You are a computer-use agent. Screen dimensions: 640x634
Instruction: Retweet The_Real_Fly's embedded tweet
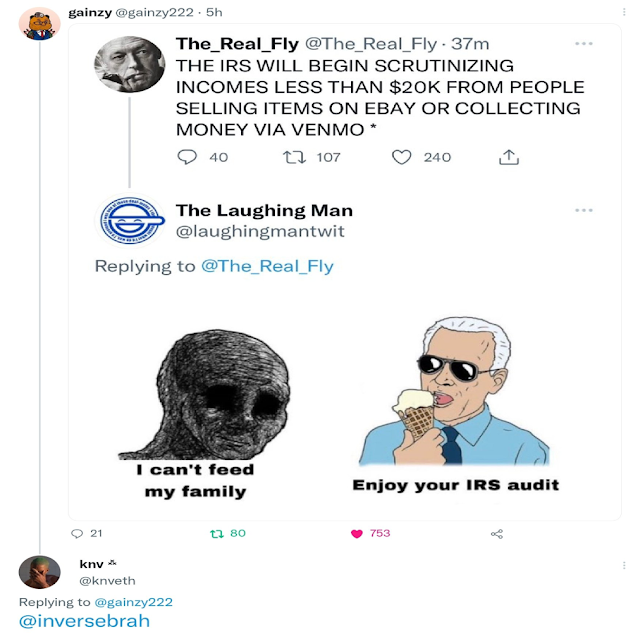(294, 157)
